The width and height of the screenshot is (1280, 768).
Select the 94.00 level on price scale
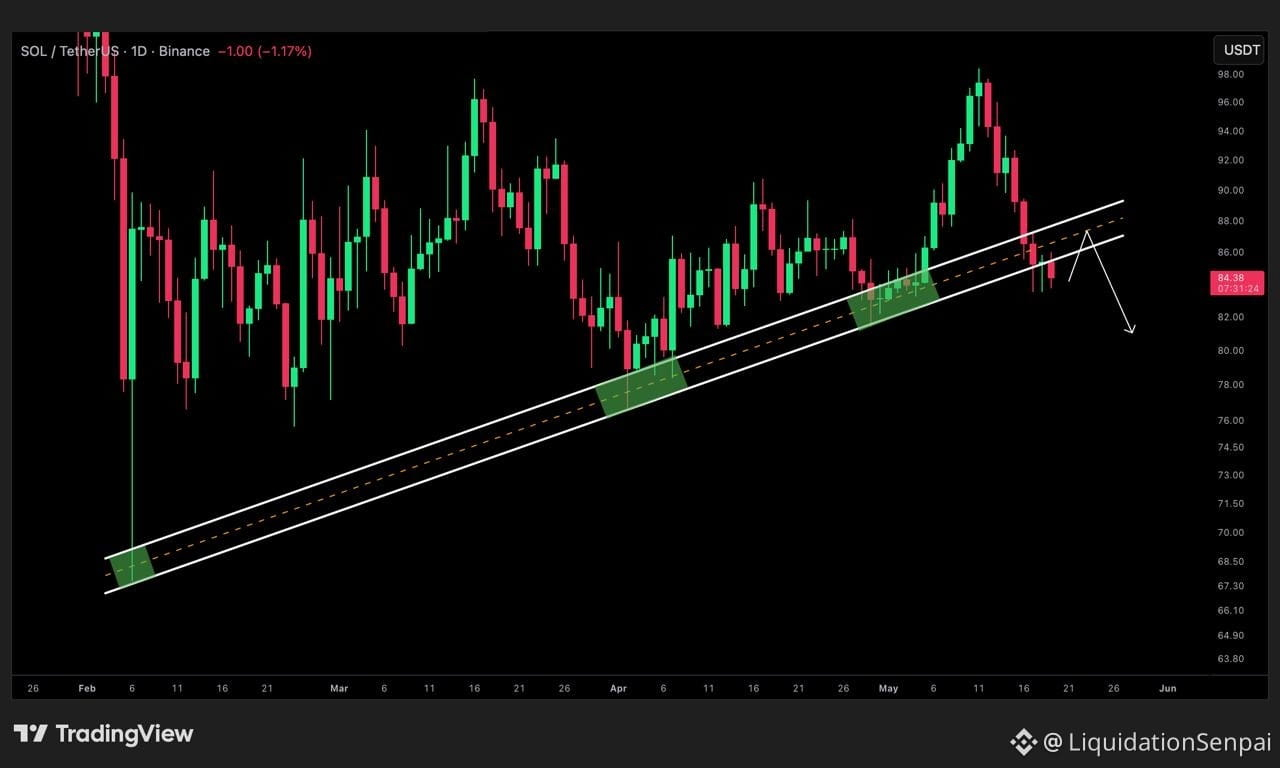1230,131
